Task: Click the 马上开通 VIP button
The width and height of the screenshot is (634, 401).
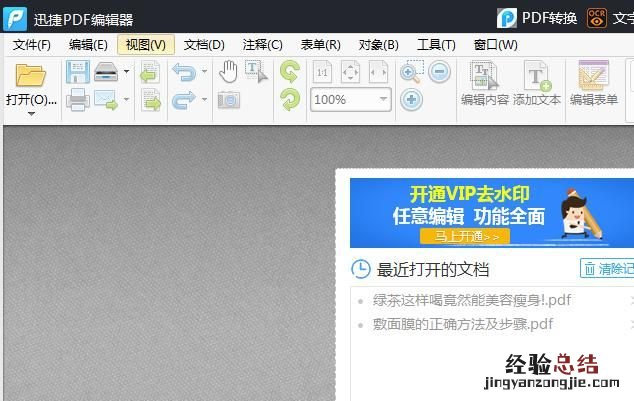Action: pyautogui.click(x=465, y=236)
